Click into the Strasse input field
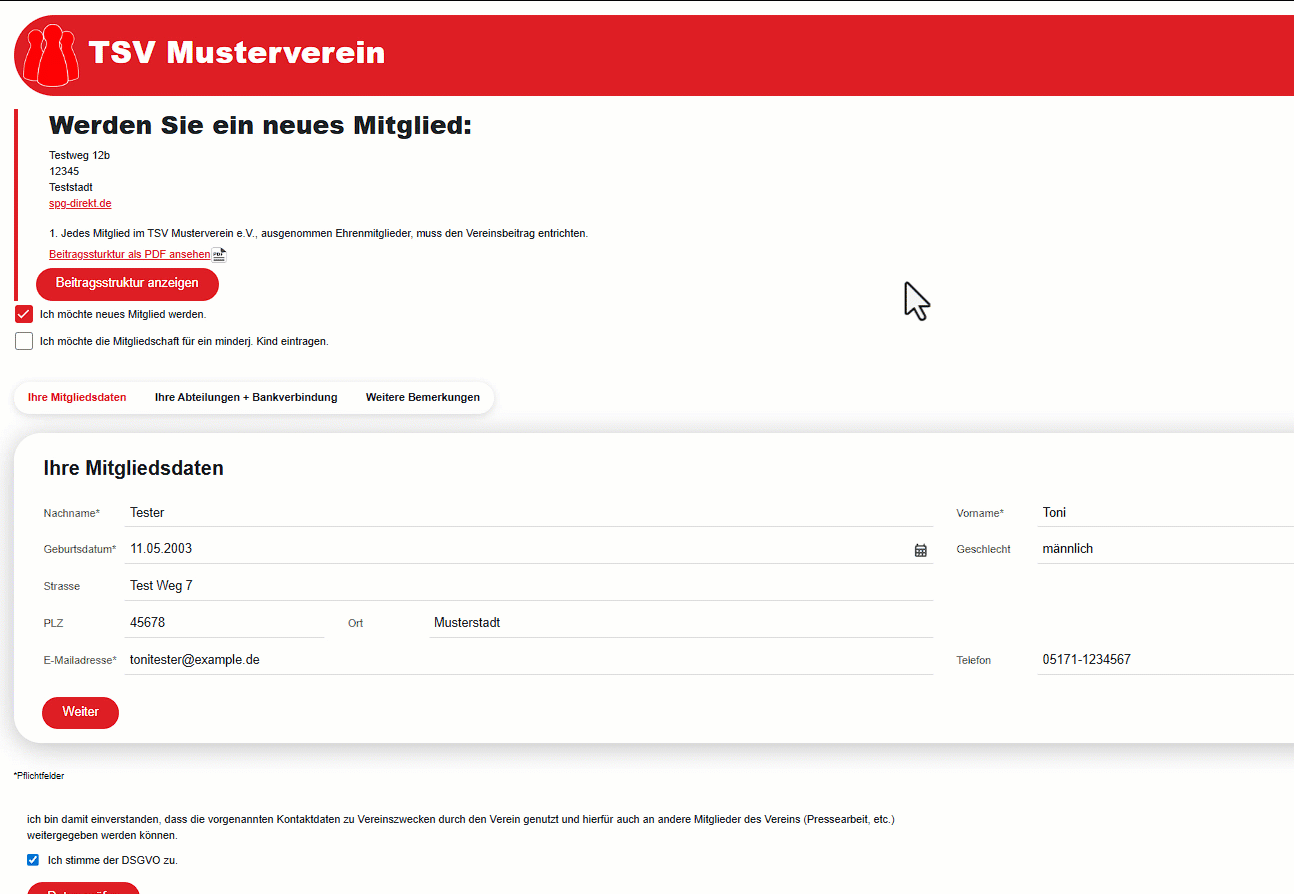Image resolution: width=1294 pixels, height=894 pixels. pyautogui.click(x=528, y=586)
